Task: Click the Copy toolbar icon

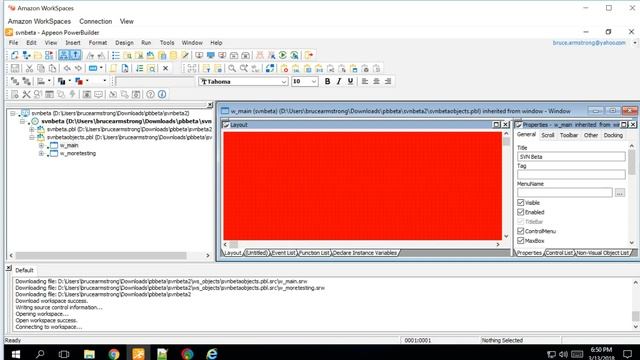Action: pos(41,68)
